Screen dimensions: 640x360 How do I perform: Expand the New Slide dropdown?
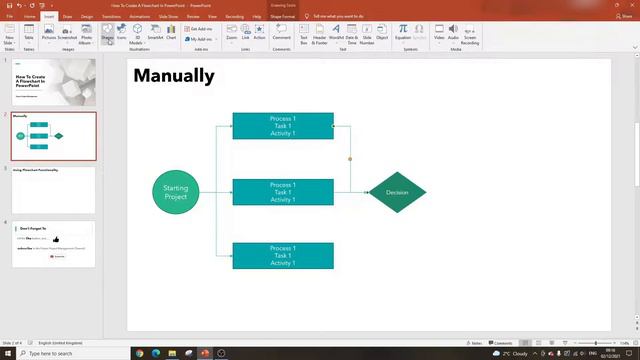point(9,40)
